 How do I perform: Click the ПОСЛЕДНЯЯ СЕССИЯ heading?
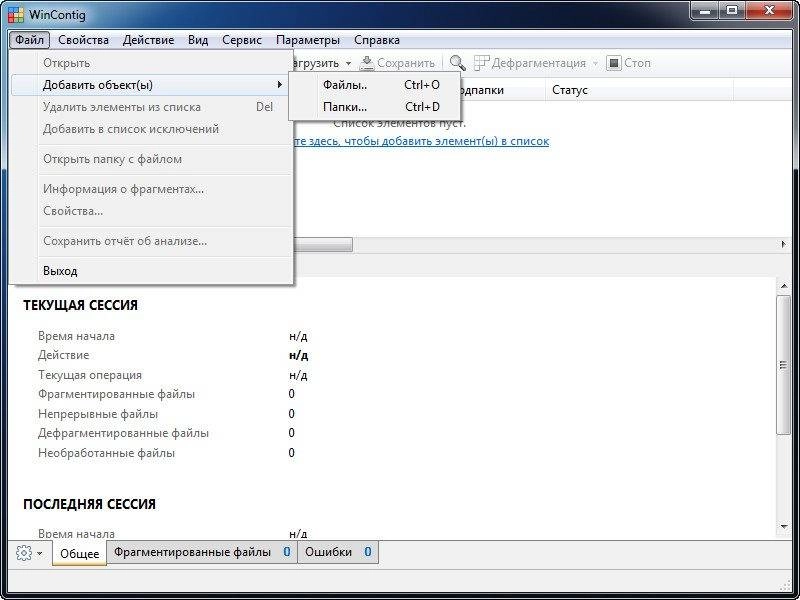89,504
